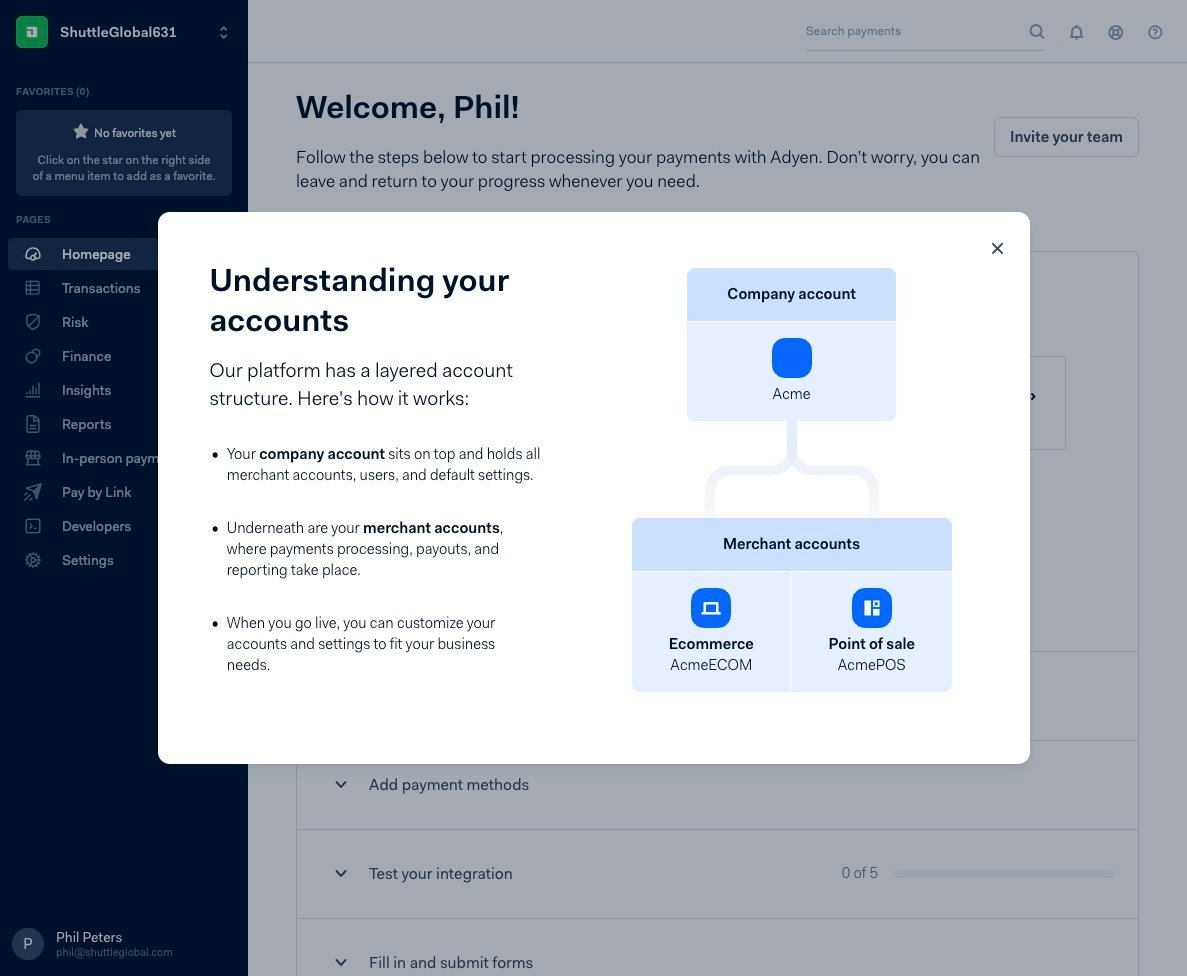1187x976 pixels.
Task: Open the support lifebuoy icon
Action: [x=1115, y=32]
